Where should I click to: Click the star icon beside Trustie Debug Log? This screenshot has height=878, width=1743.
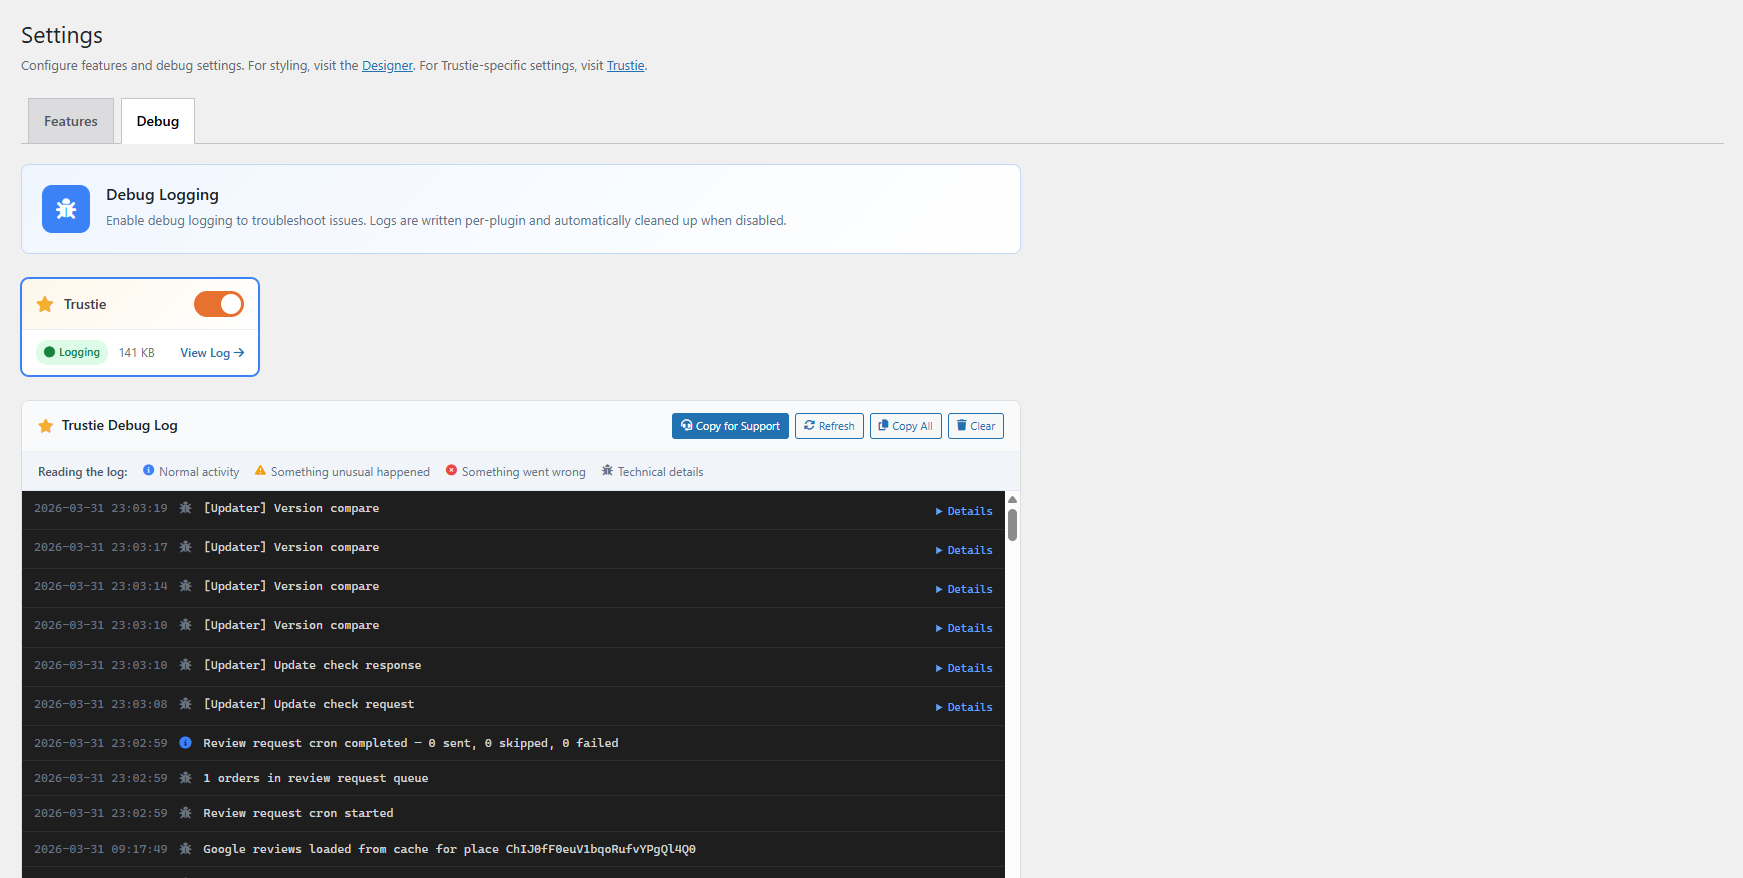[x=45, y=426]
